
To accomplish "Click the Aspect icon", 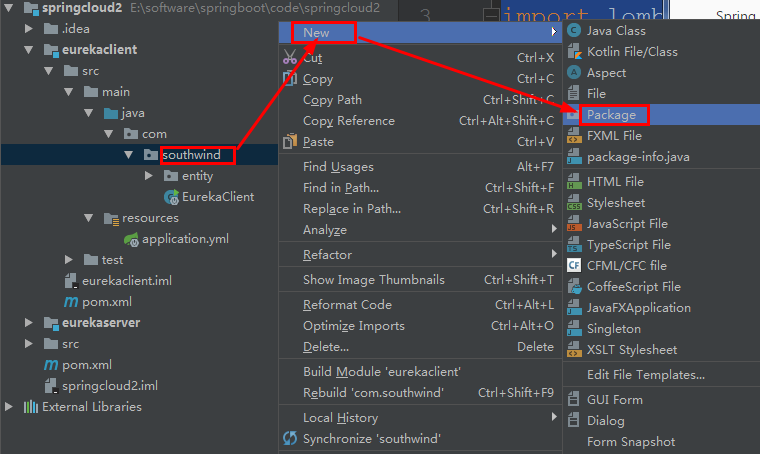I will pos(574,72).
